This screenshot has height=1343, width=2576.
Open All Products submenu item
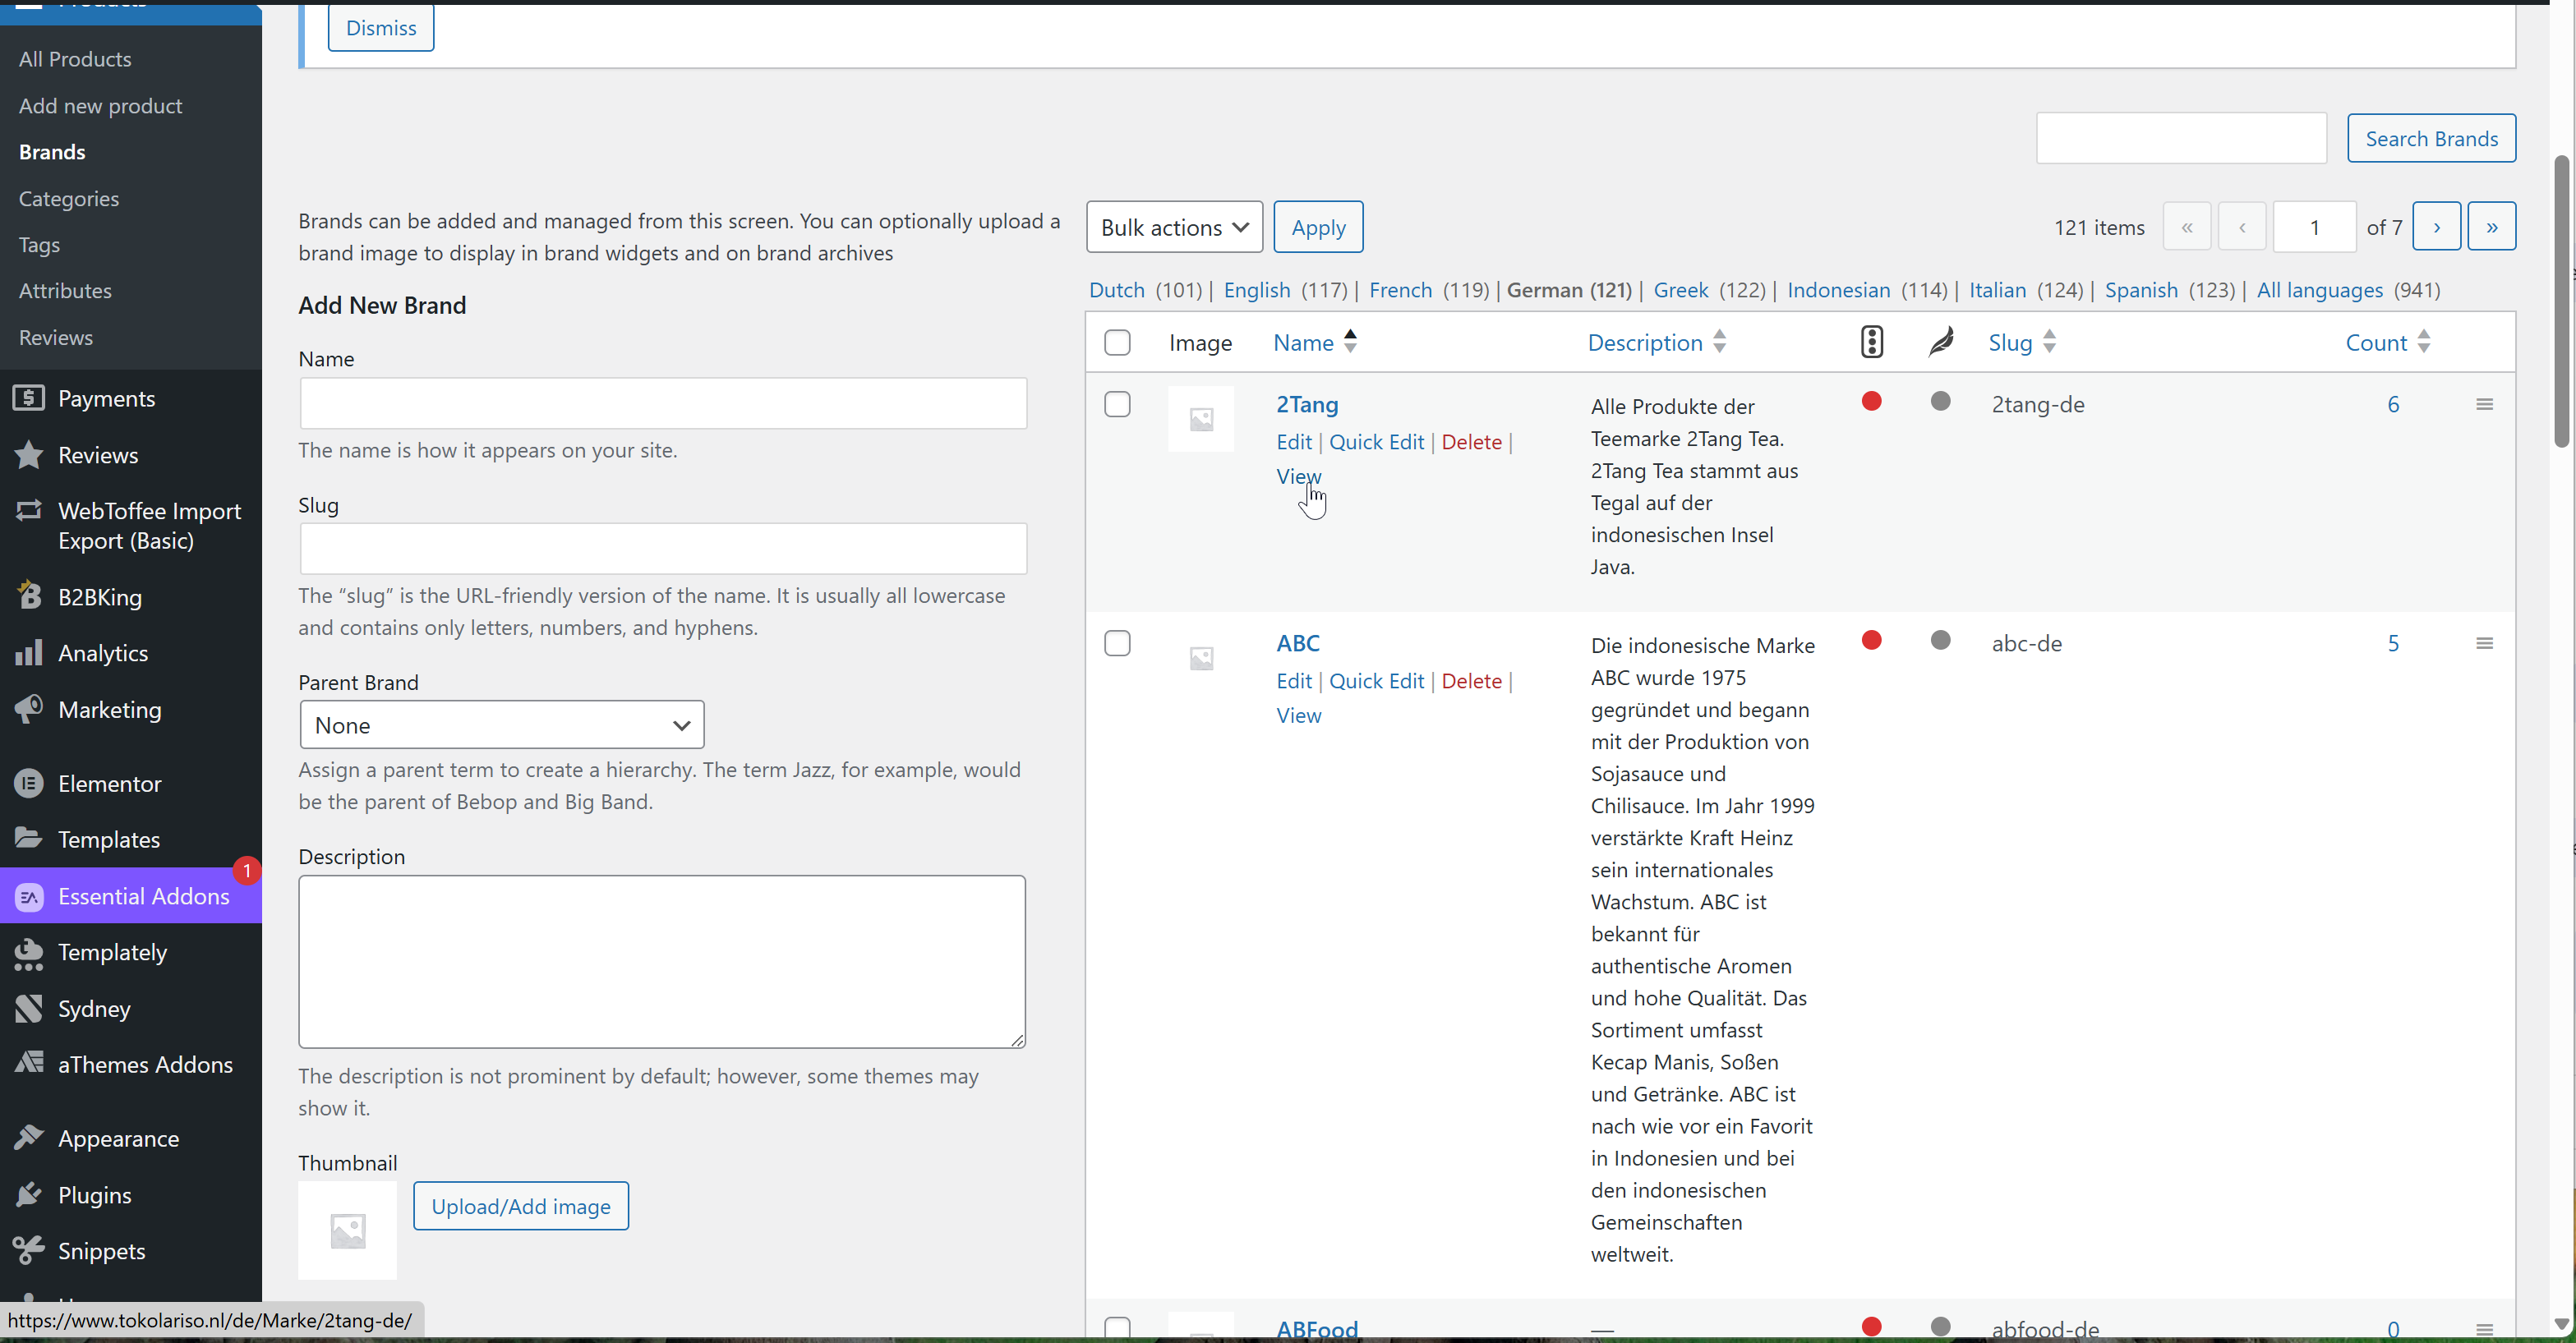click(75, 59)
